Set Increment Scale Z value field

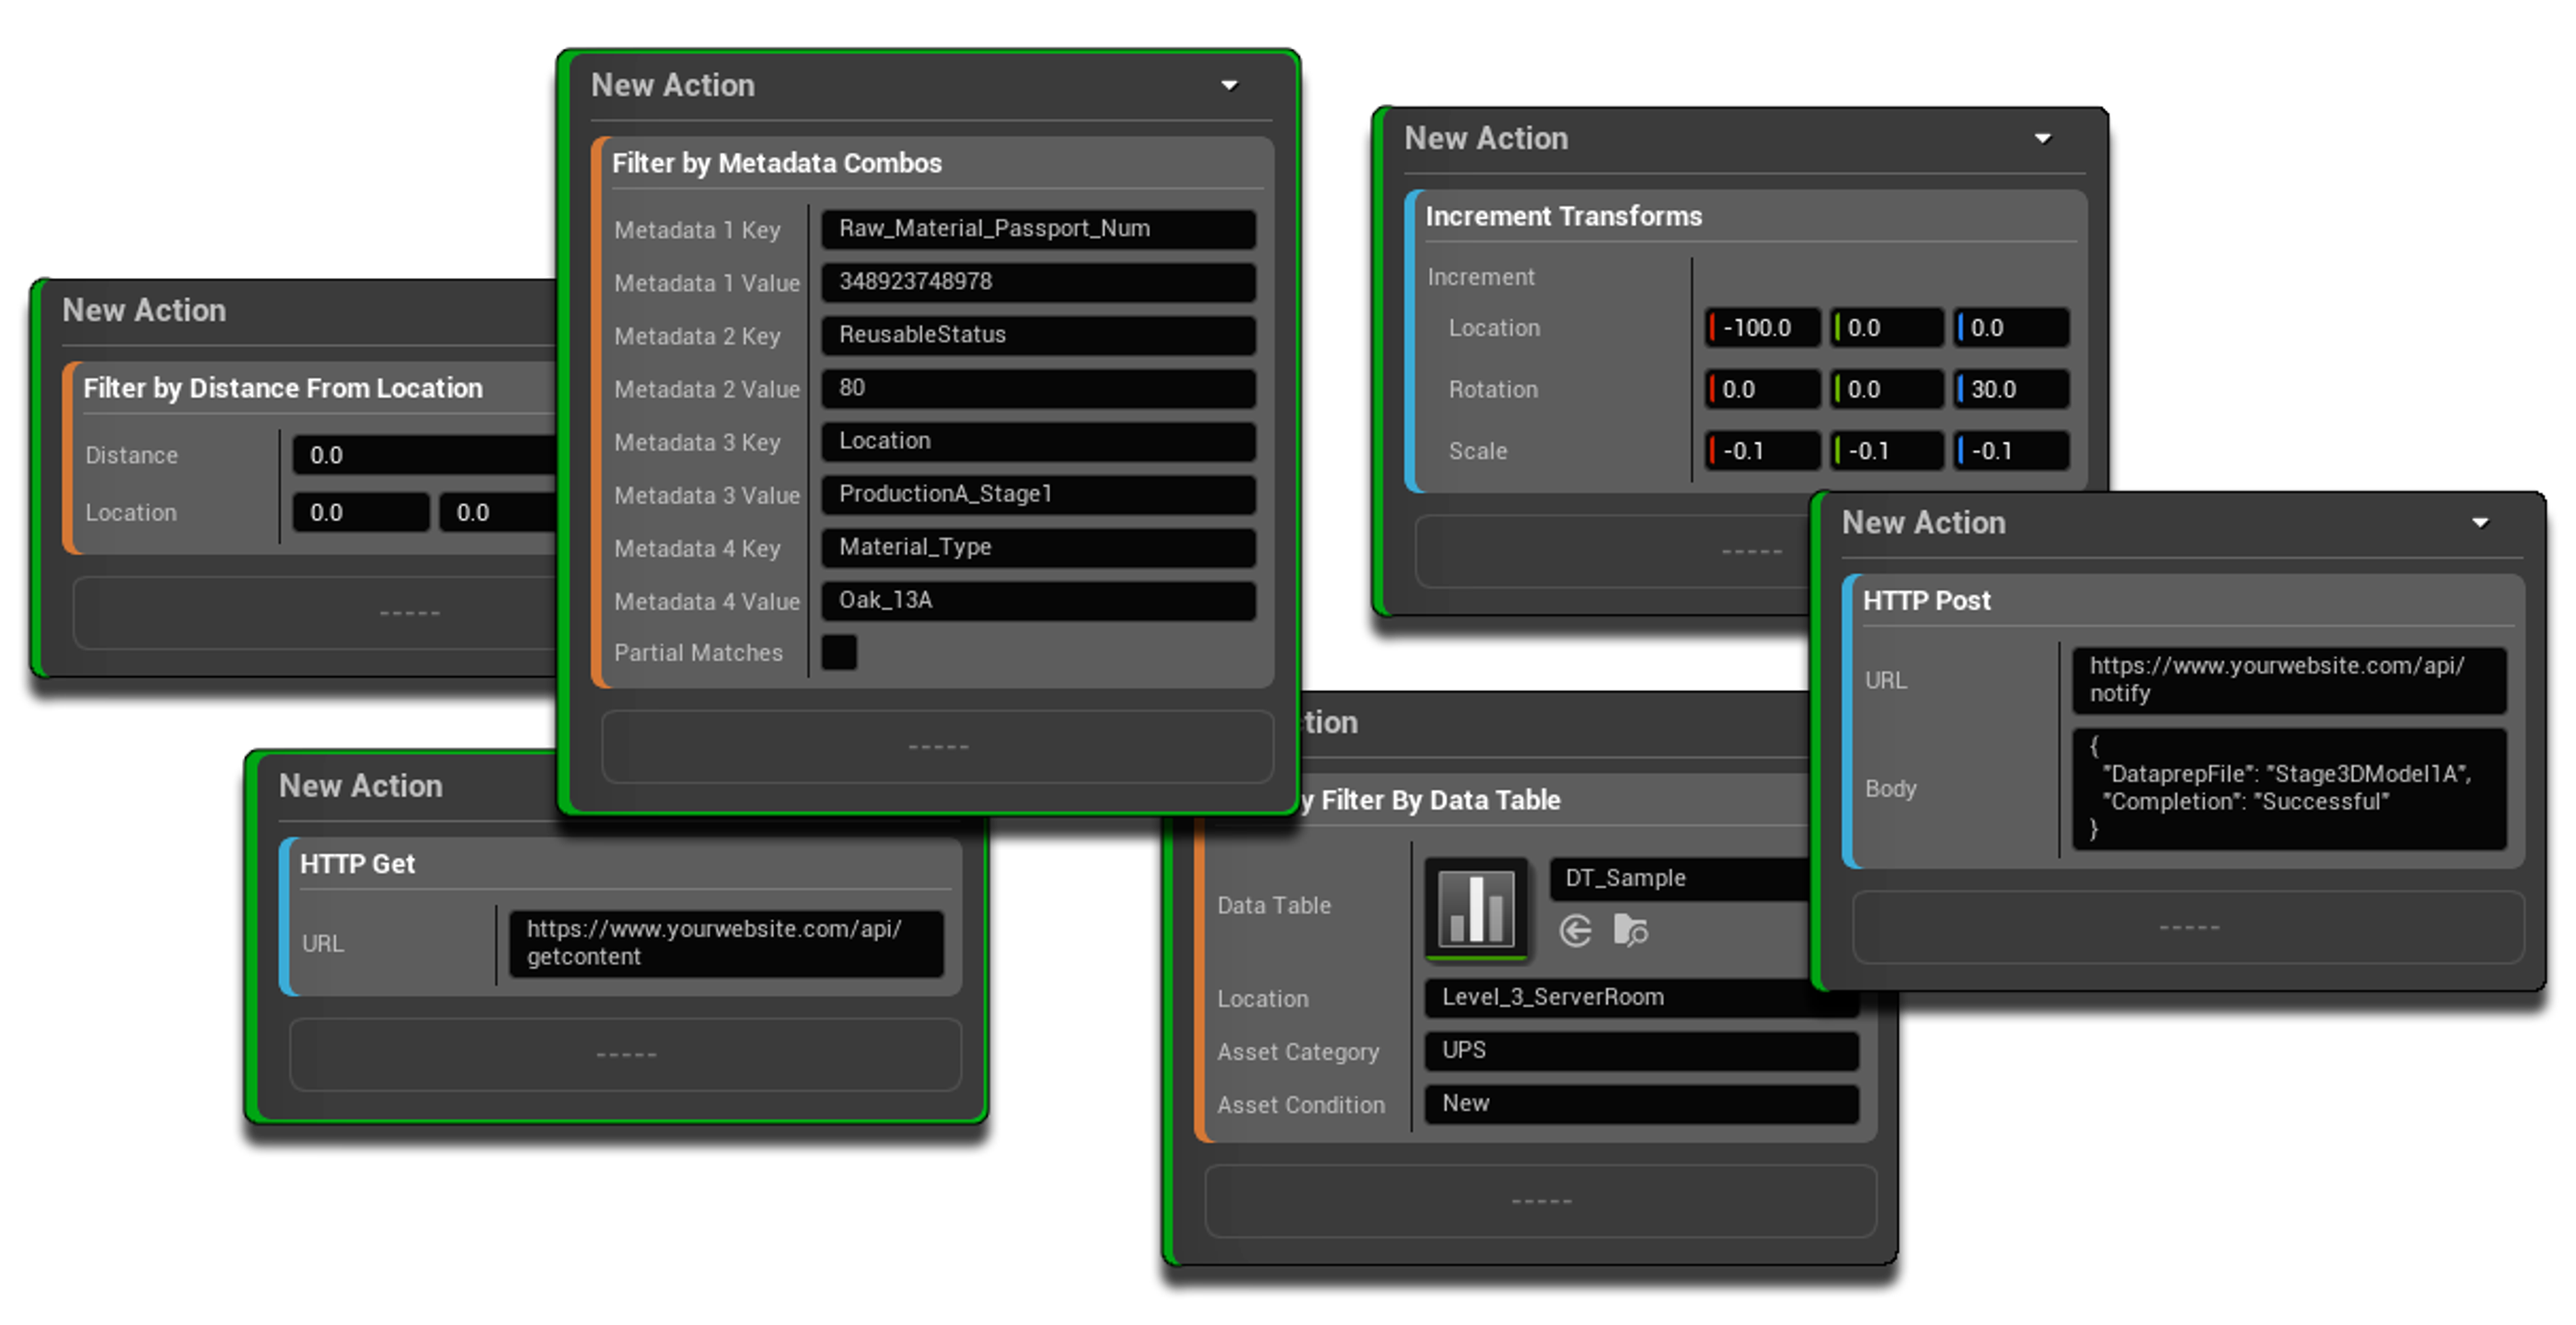(2011, 451)
